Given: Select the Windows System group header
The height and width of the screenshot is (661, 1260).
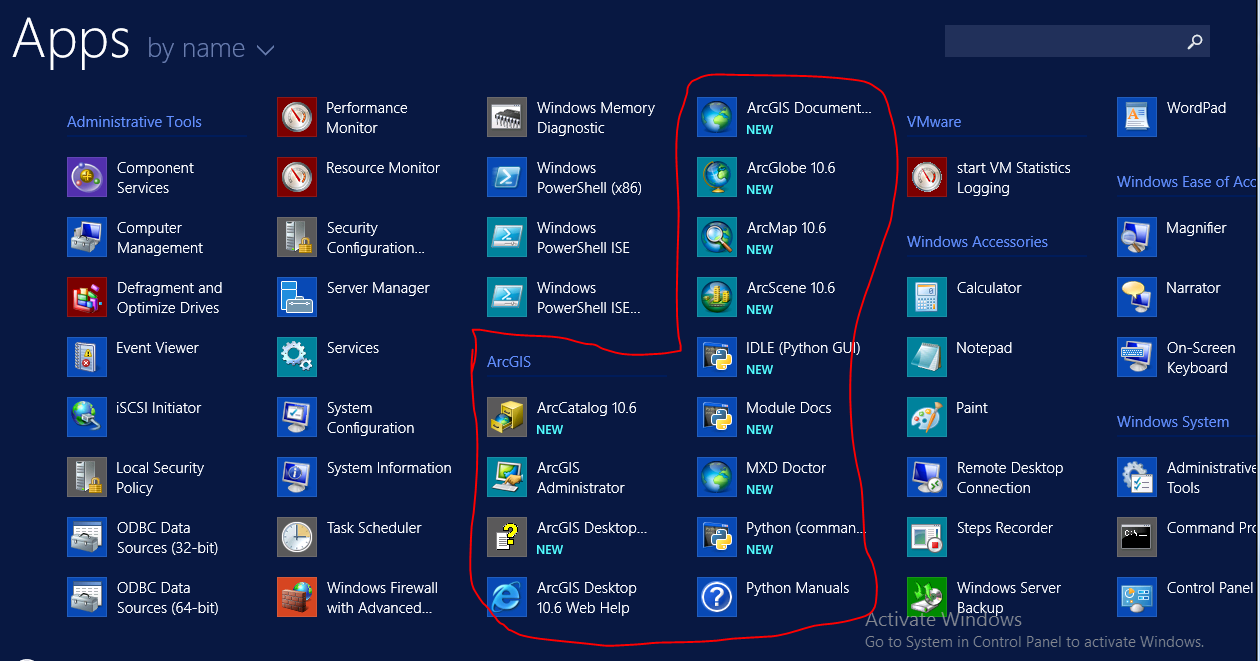Looking at the screenshot, I should 1173,422.
